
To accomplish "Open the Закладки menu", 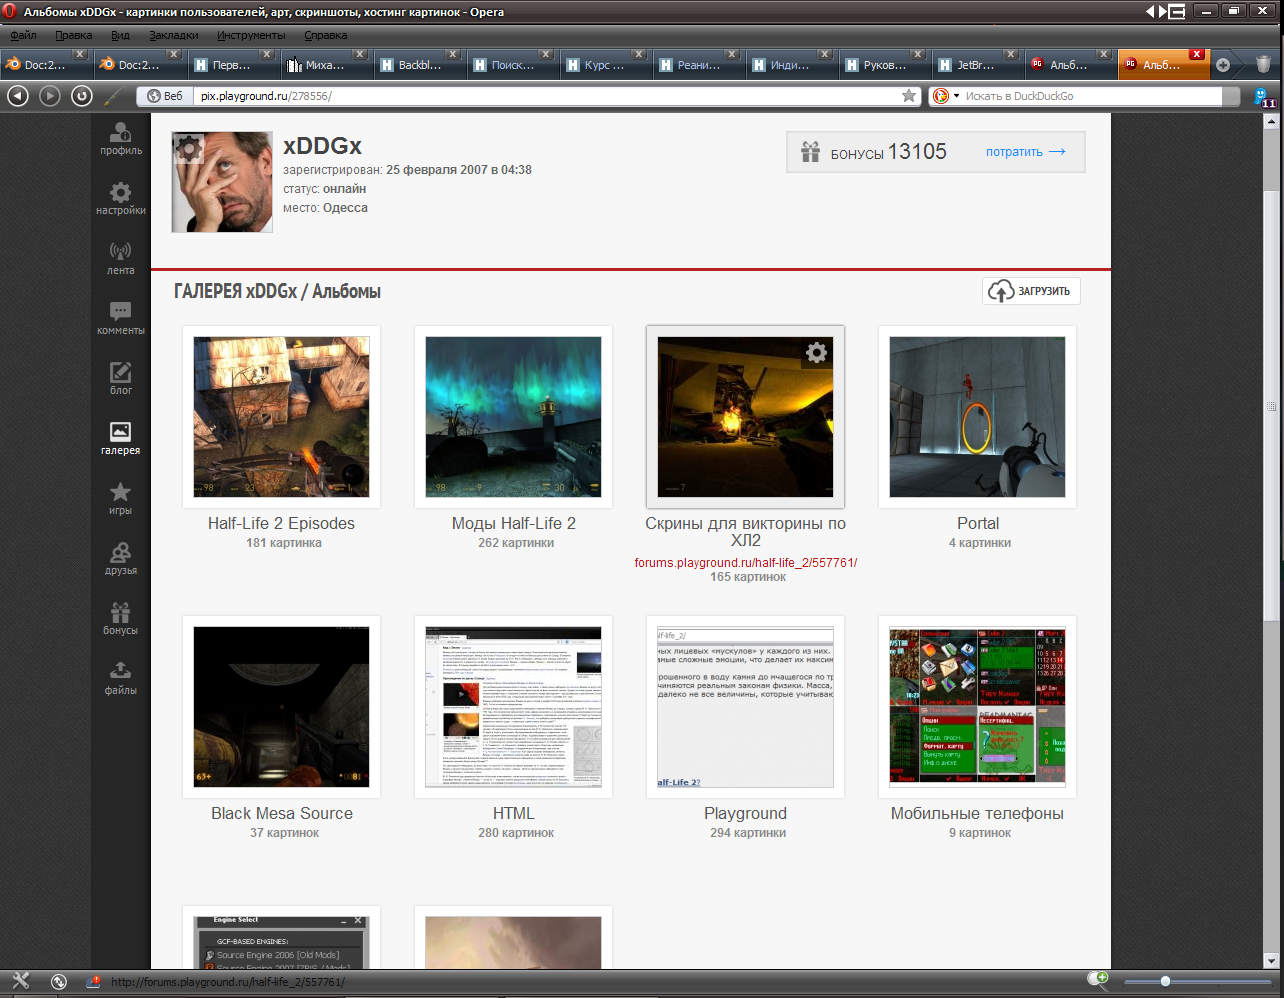I will click(x=174, y=35).
